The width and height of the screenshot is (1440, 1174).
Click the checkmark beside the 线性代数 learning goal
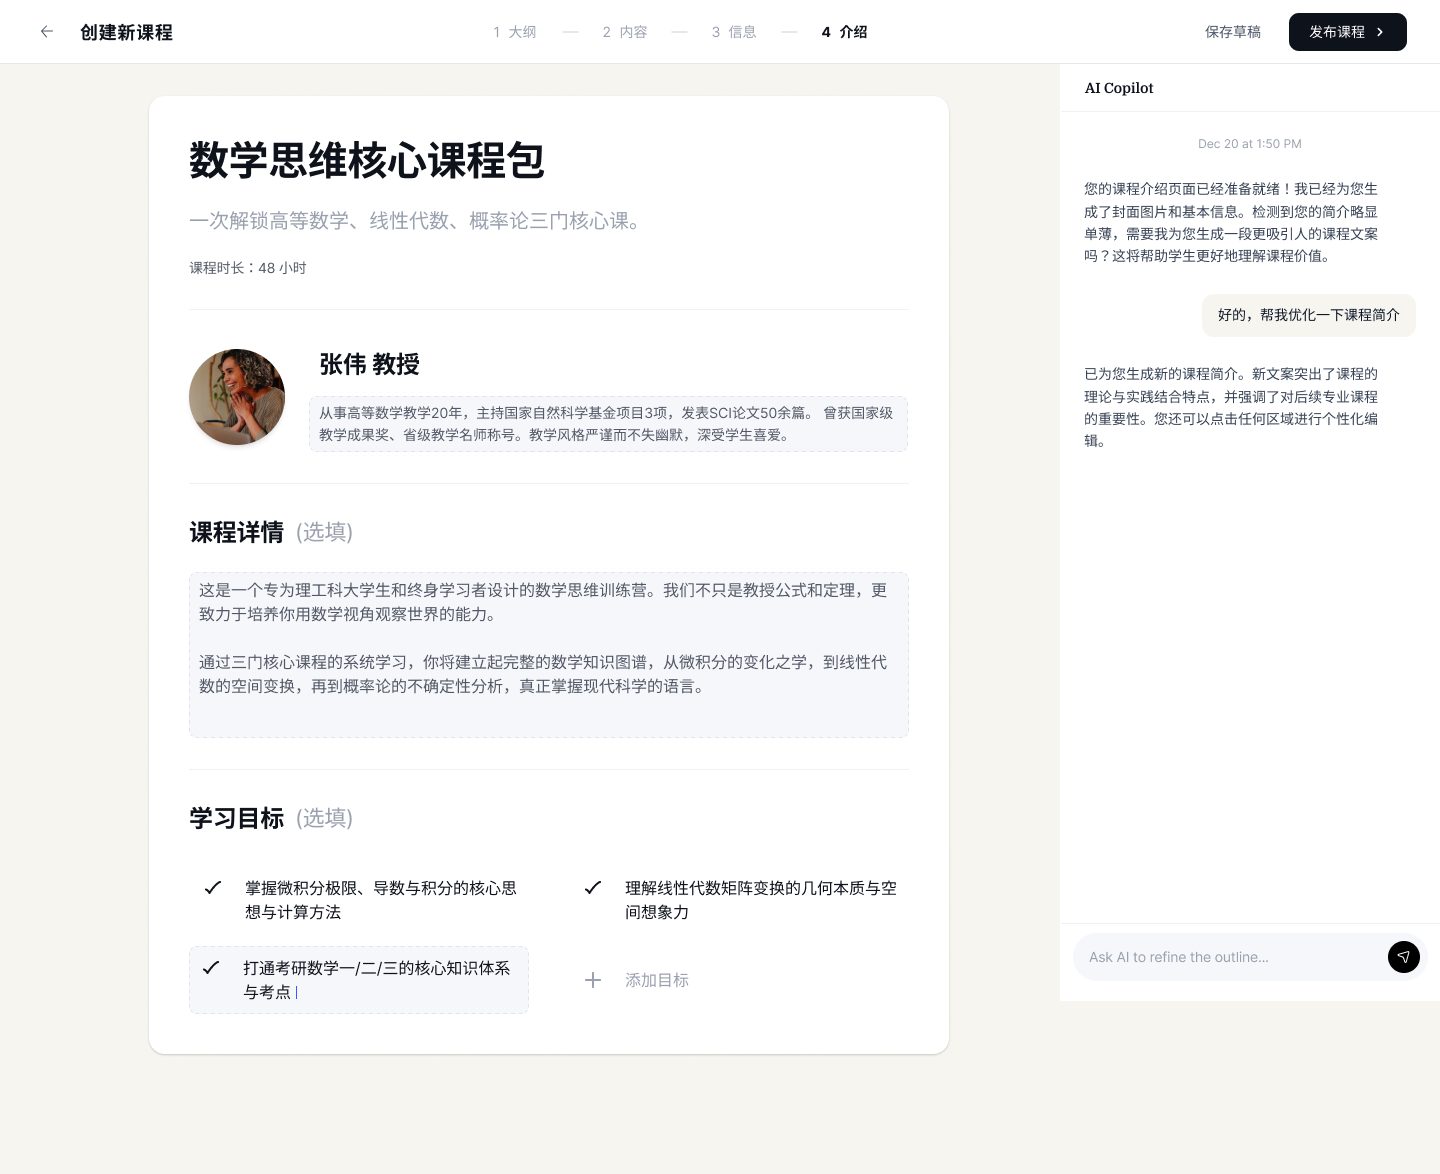[x=592, y=887]
